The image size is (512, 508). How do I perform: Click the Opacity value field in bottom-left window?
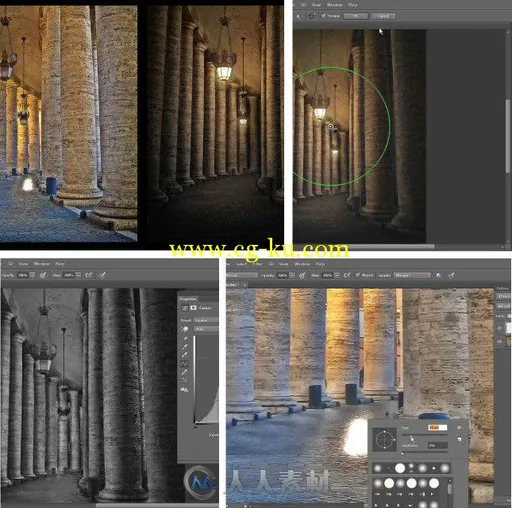[23, 275]
